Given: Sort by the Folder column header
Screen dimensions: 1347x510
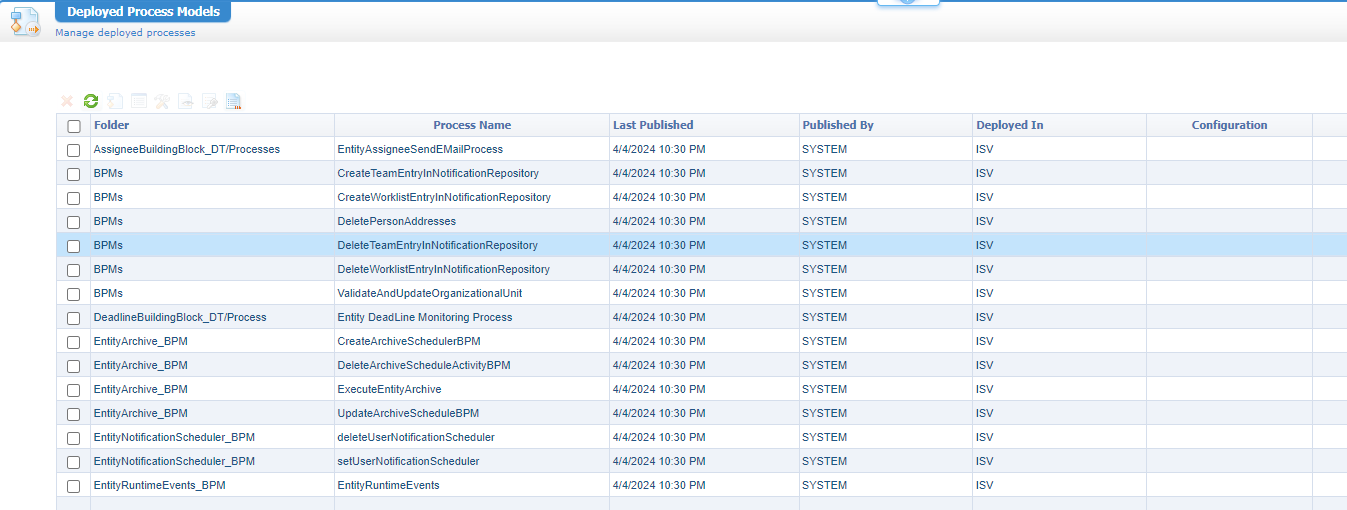Looking at the screenshot, I should tap(111, 125).
